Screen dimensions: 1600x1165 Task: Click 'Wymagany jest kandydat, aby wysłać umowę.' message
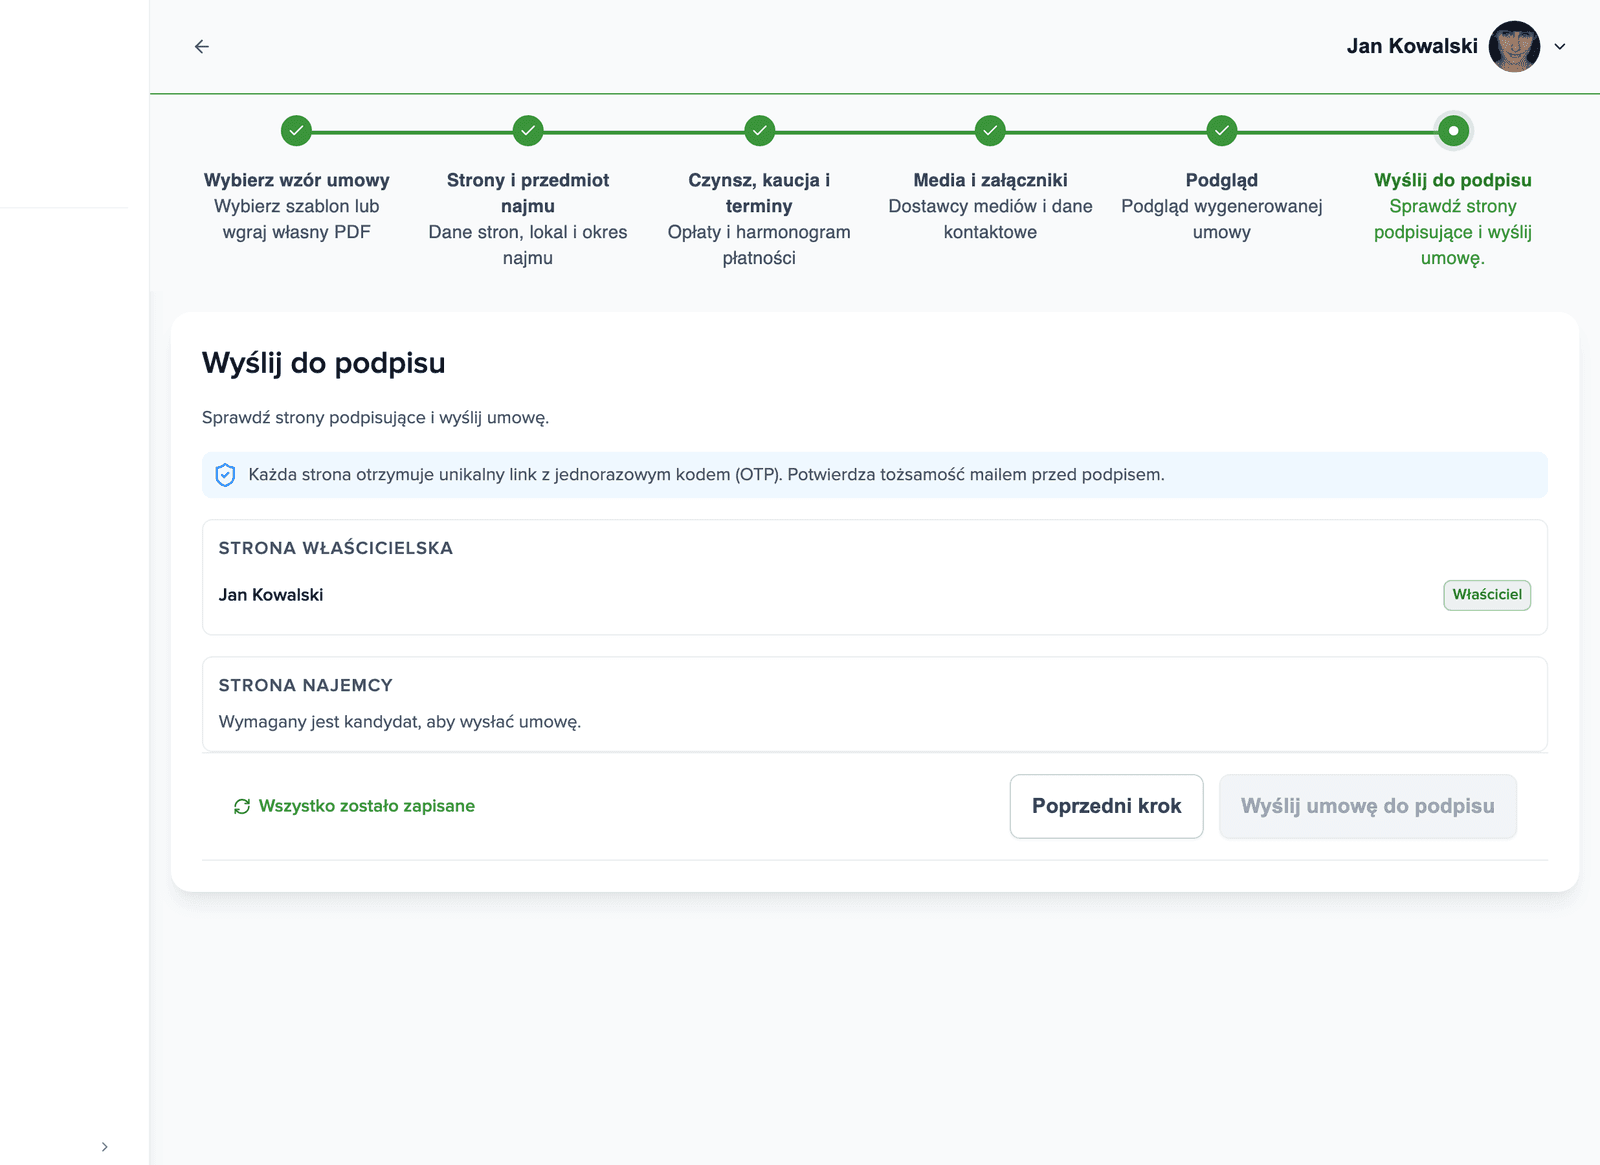(400, 722)
